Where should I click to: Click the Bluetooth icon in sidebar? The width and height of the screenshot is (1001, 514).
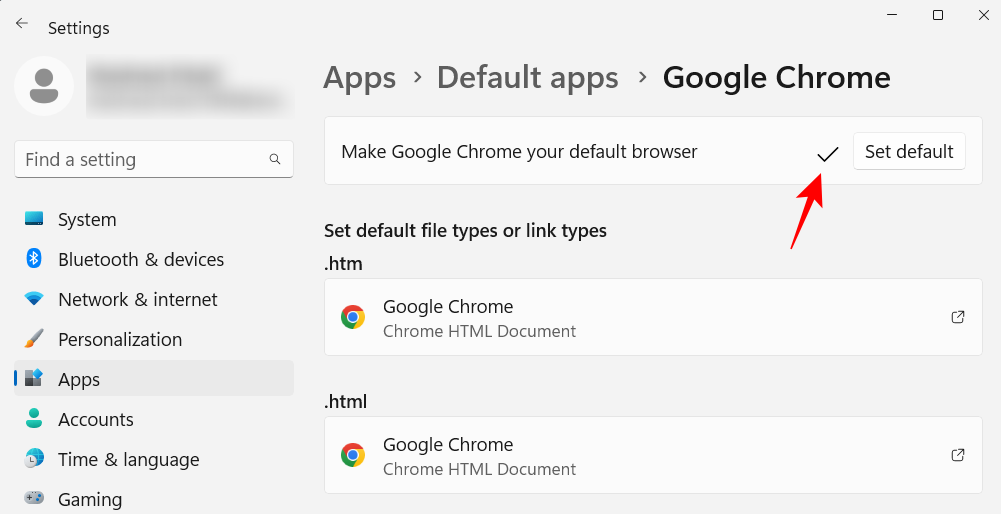(x=33, y=259)
